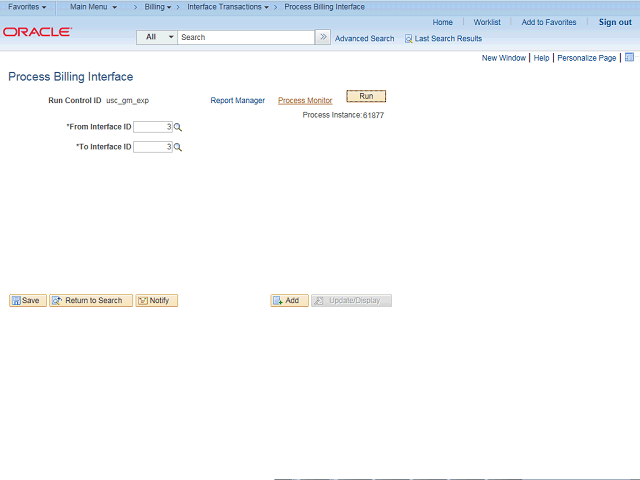Open the Favorites dropdown menu
The image size is (640, 480).
coord(27,7)
